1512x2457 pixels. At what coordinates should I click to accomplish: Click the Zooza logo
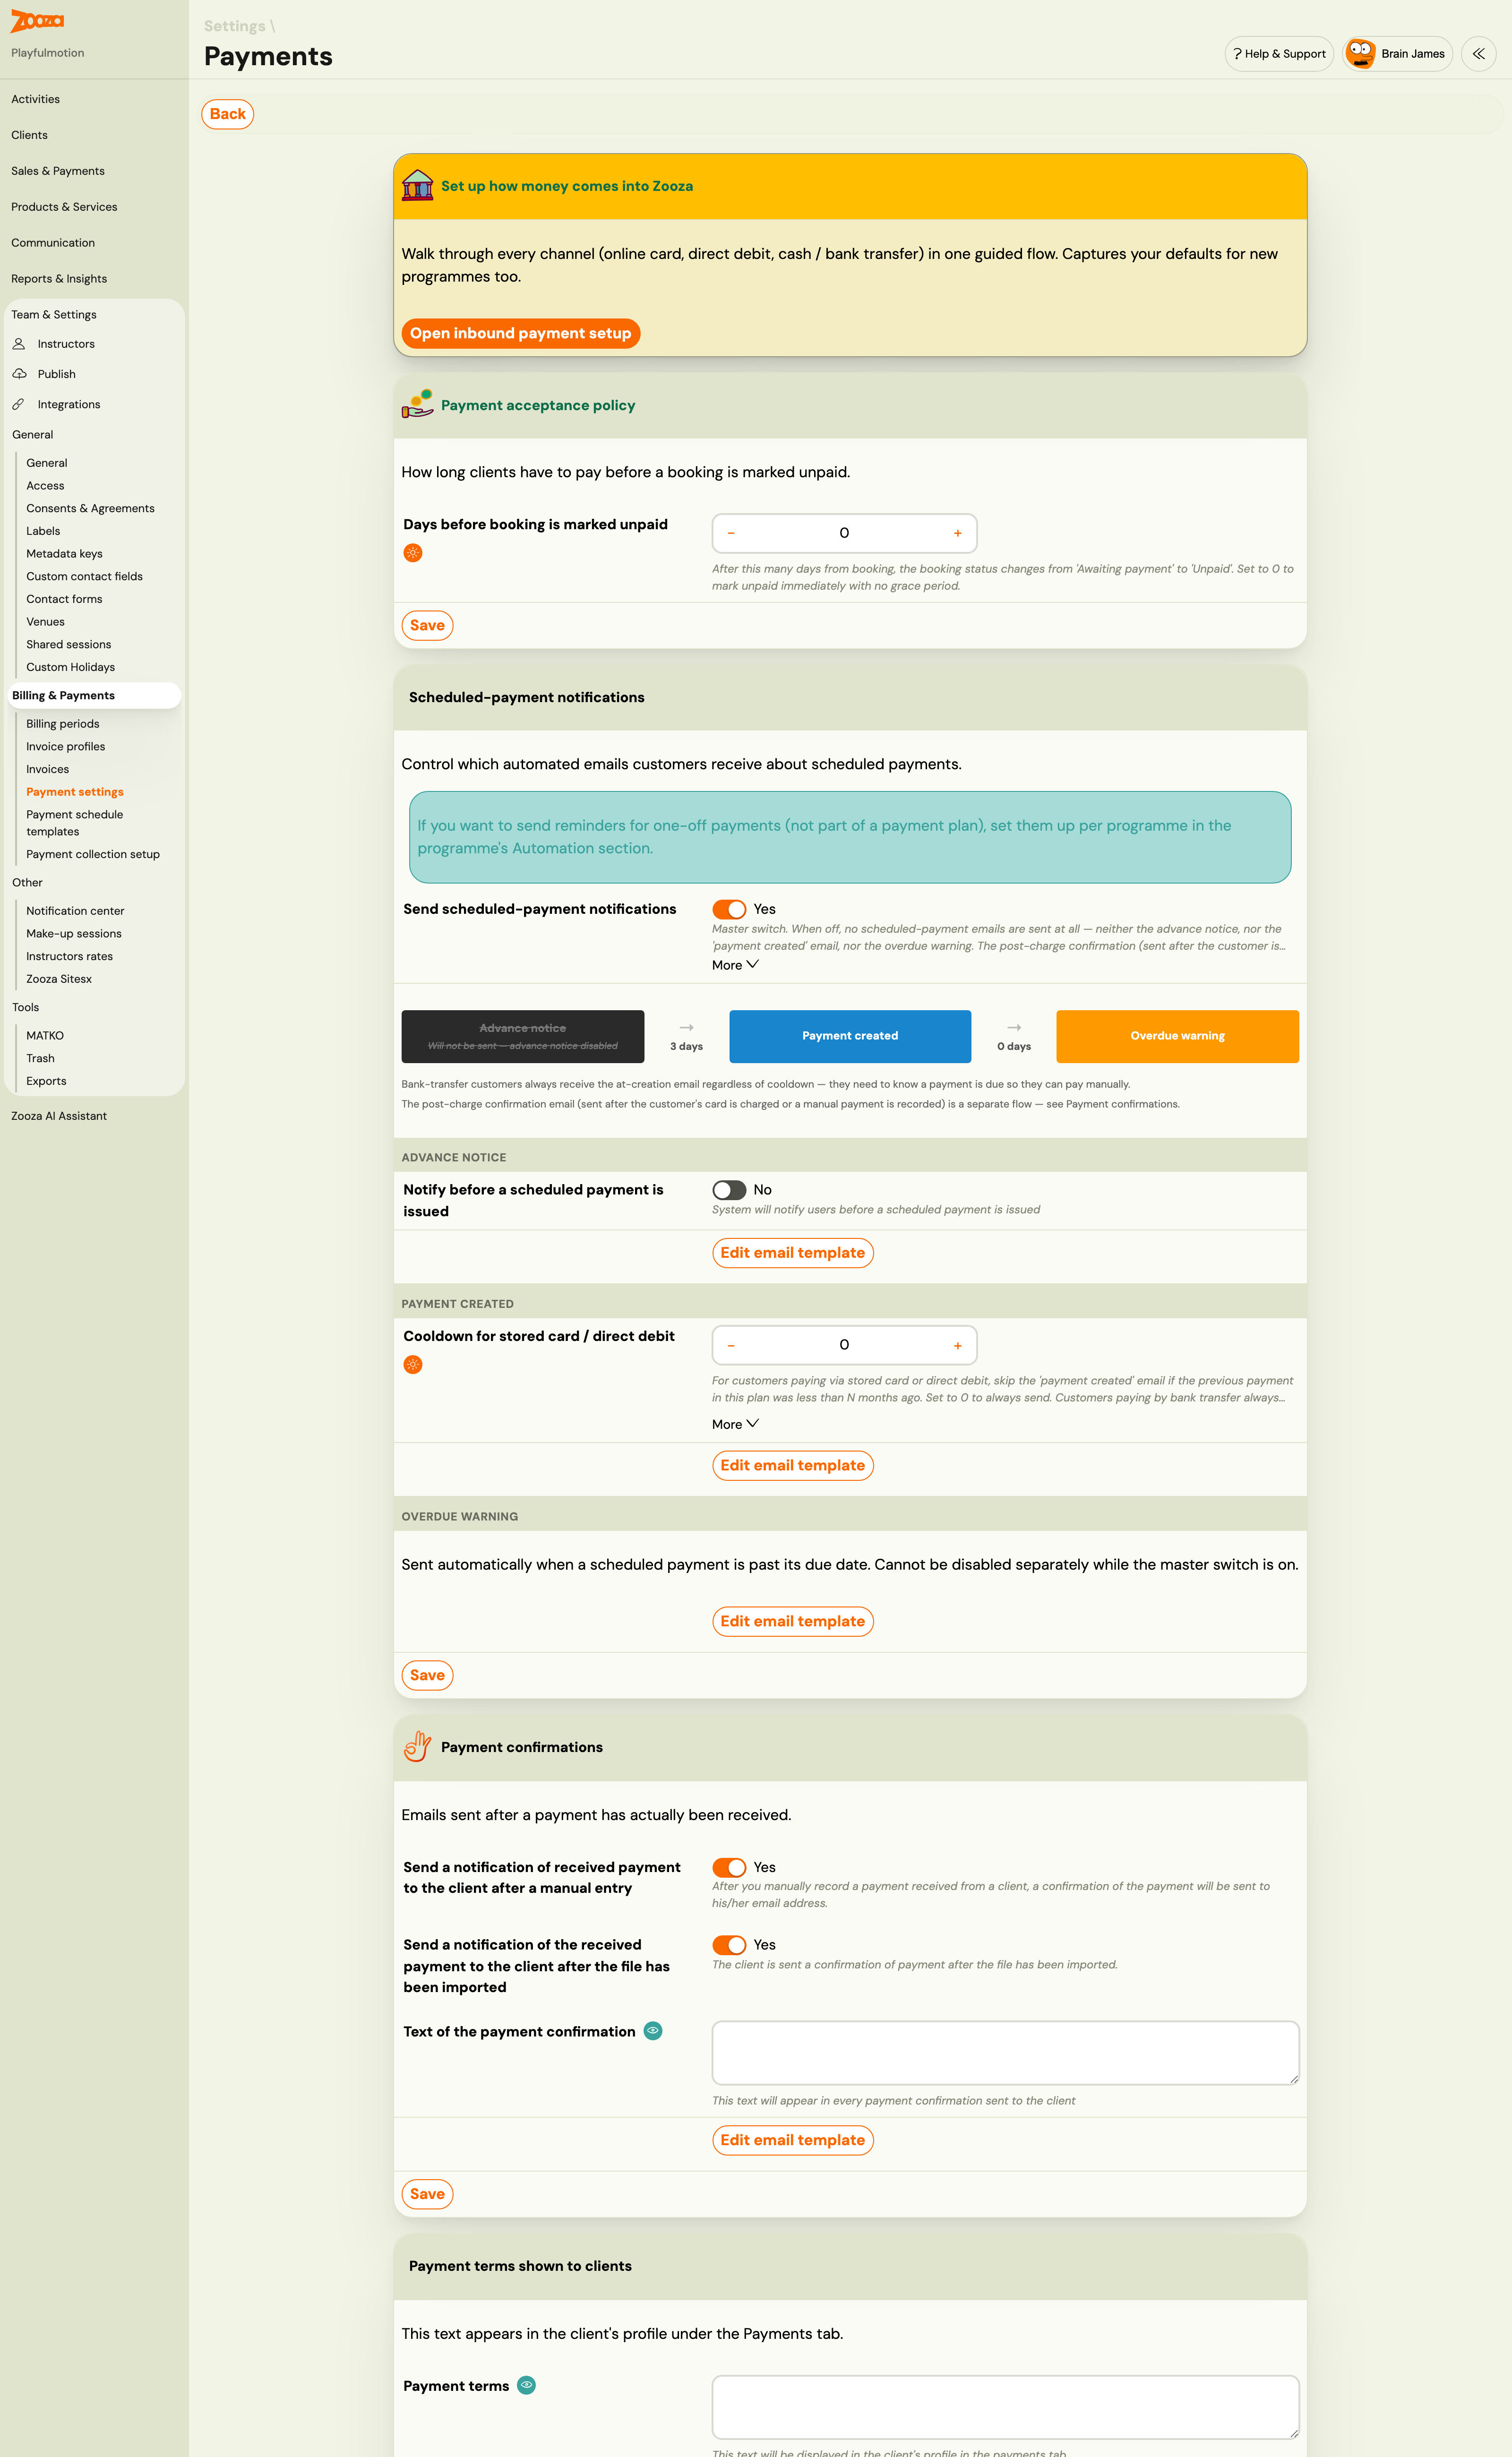click(37, 21)
